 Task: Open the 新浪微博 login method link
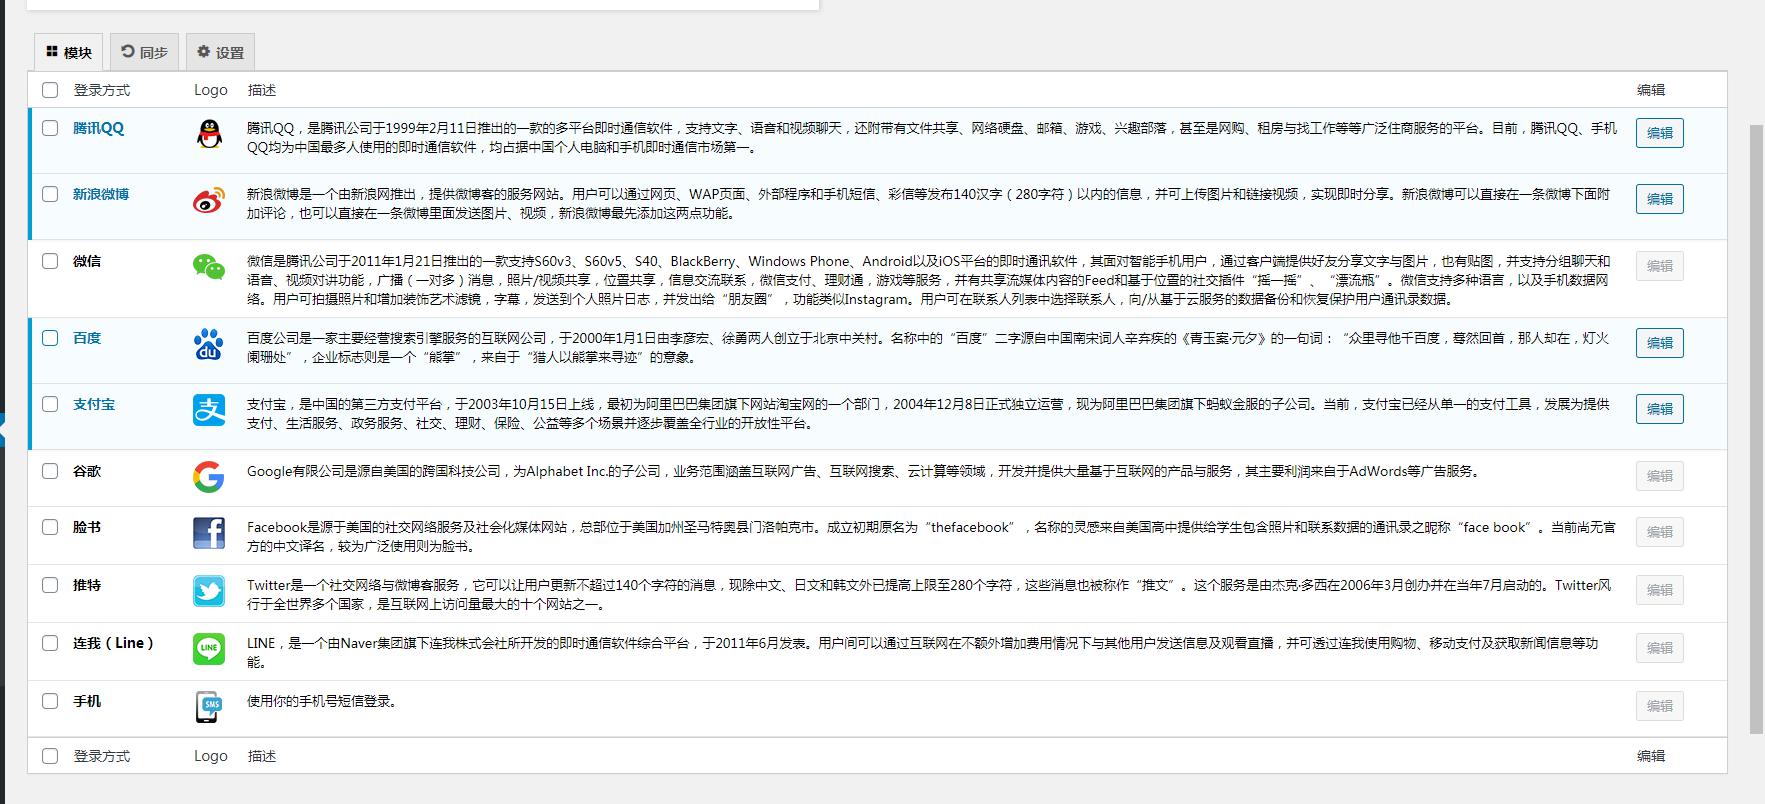coord(101,194)
